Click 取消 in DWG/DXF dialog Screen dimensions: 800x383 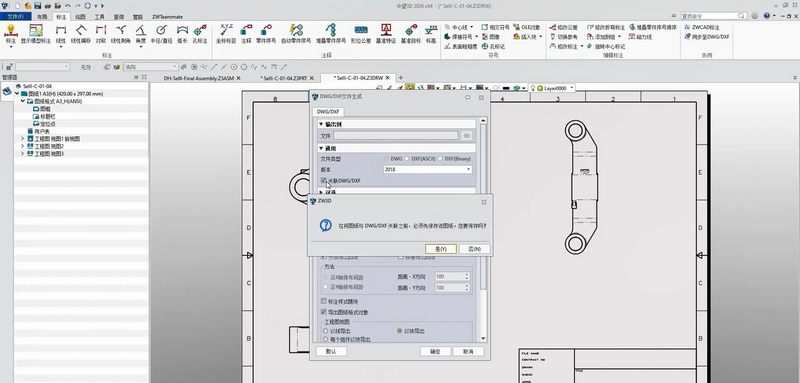468,351
